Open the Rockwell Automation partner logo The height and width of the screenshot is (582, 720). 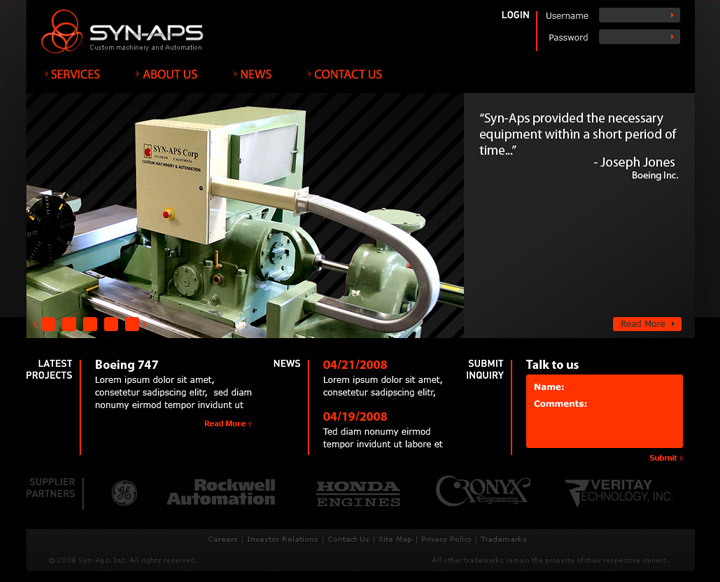tap(221, 492)
